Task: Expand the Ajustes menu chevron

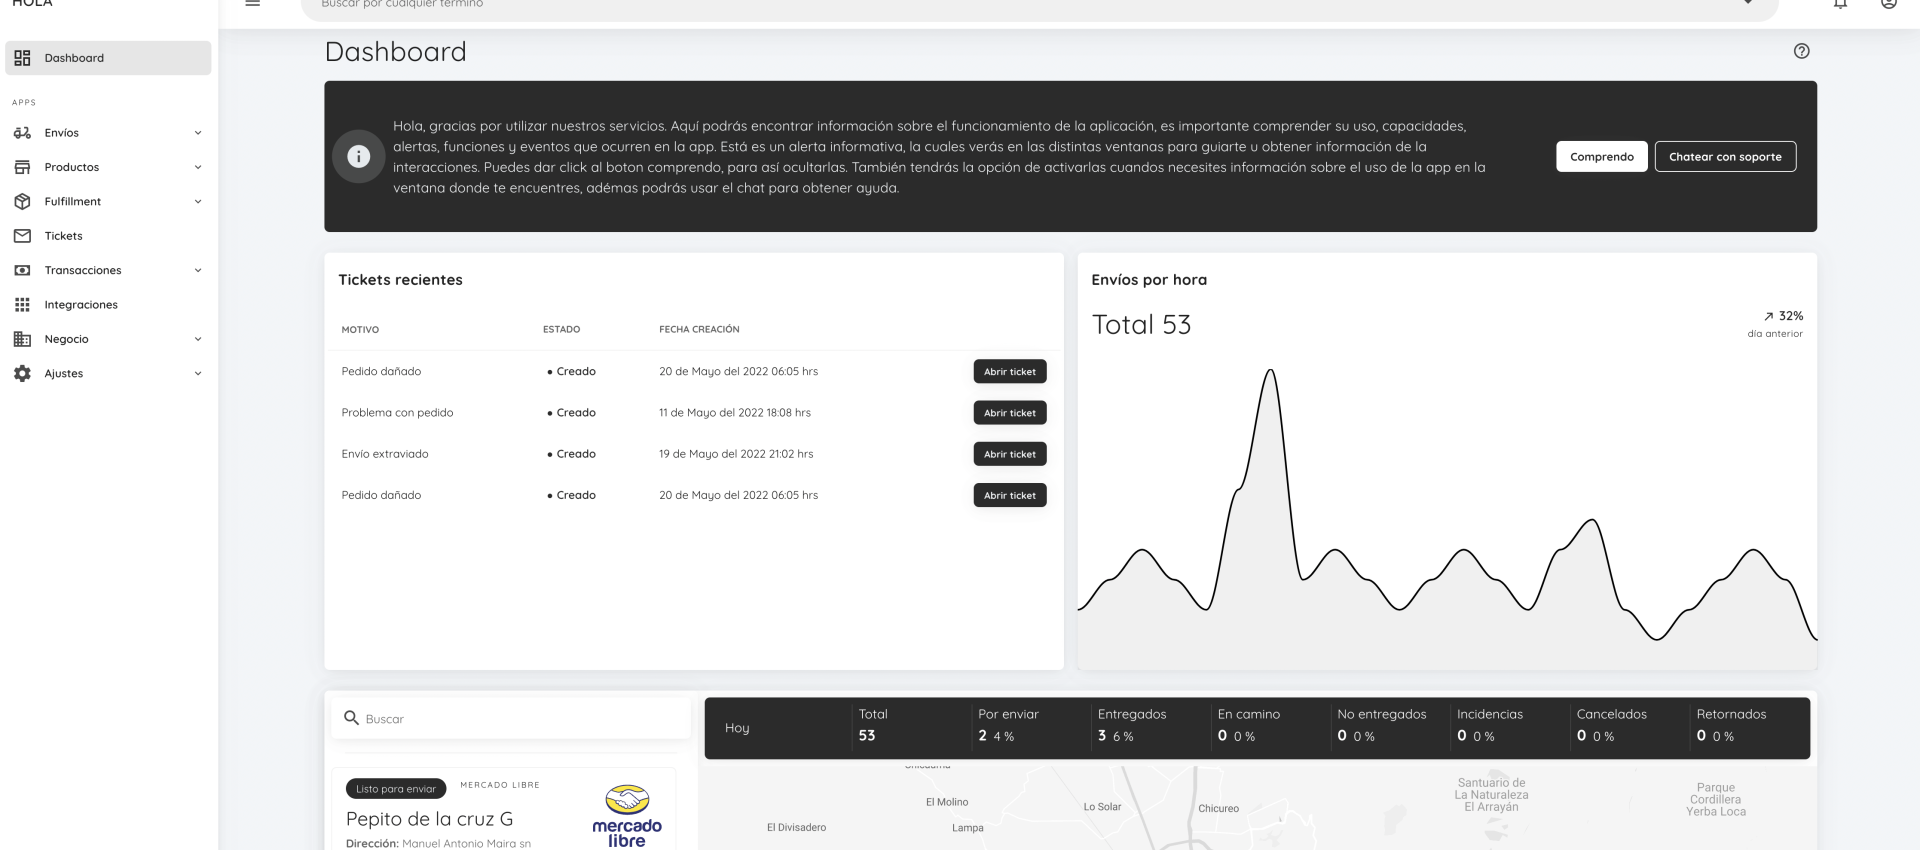Action: click(198, 373)
